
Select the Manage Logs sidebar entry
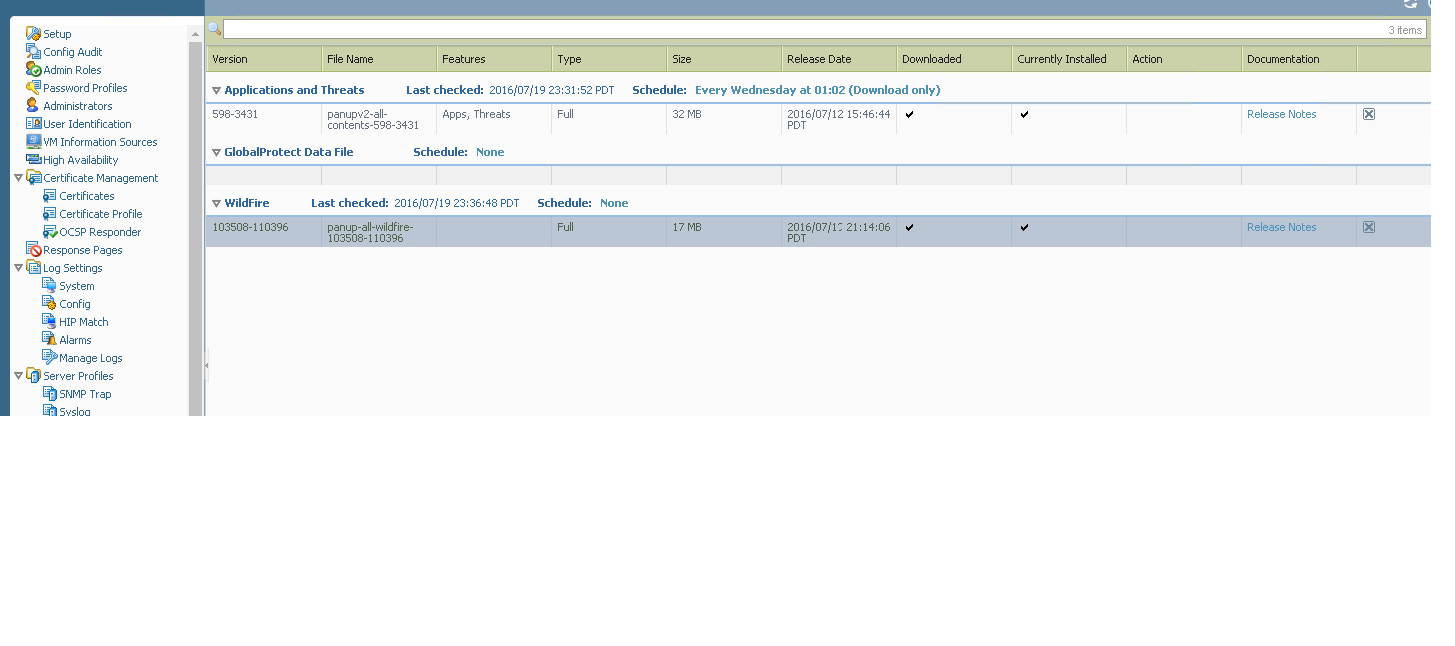[88, 357]
